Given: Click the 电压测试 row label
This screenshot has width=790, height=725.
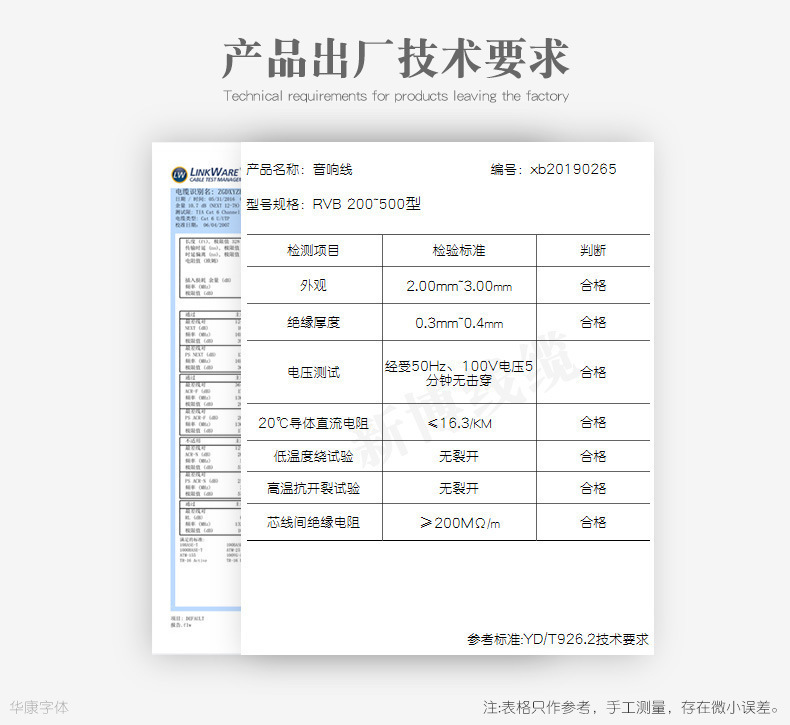Looking at the screenshot, I should (x=313, y=373).
